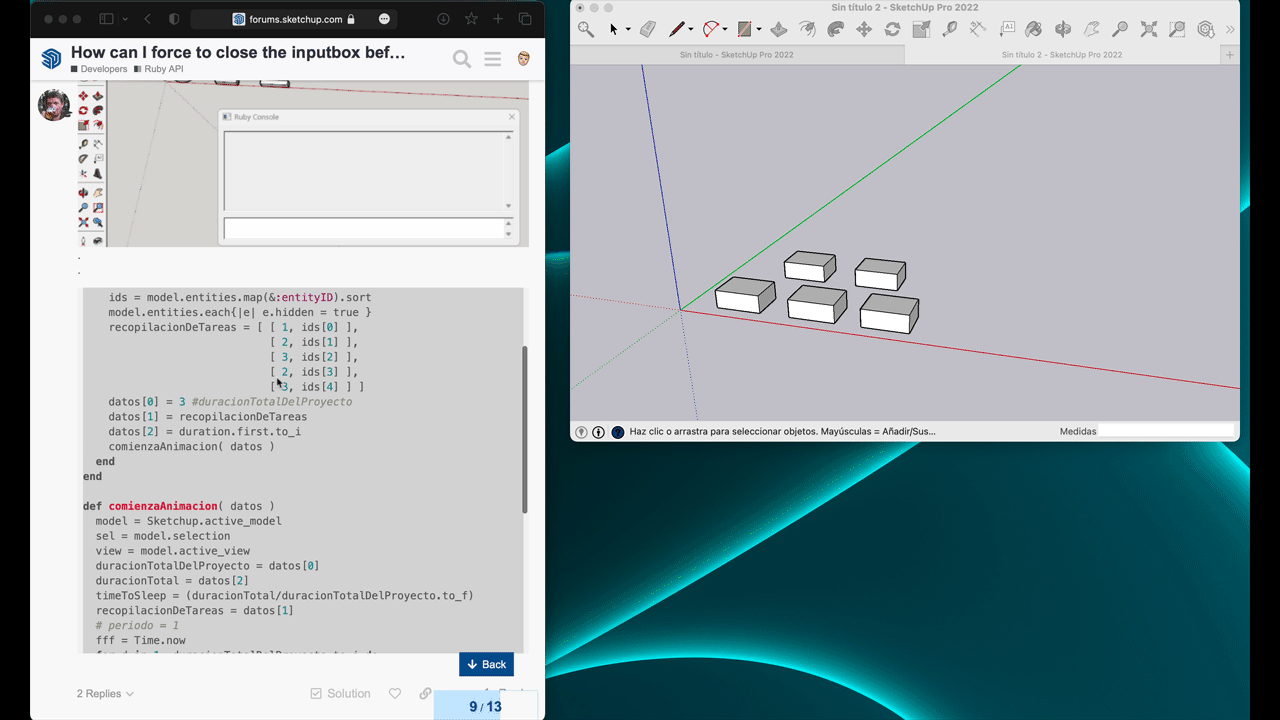The width and height of the screenshot is (1280, 720).
Task: Pick the Tape Measure tool in SketchUp
Action: pos(949,30)
